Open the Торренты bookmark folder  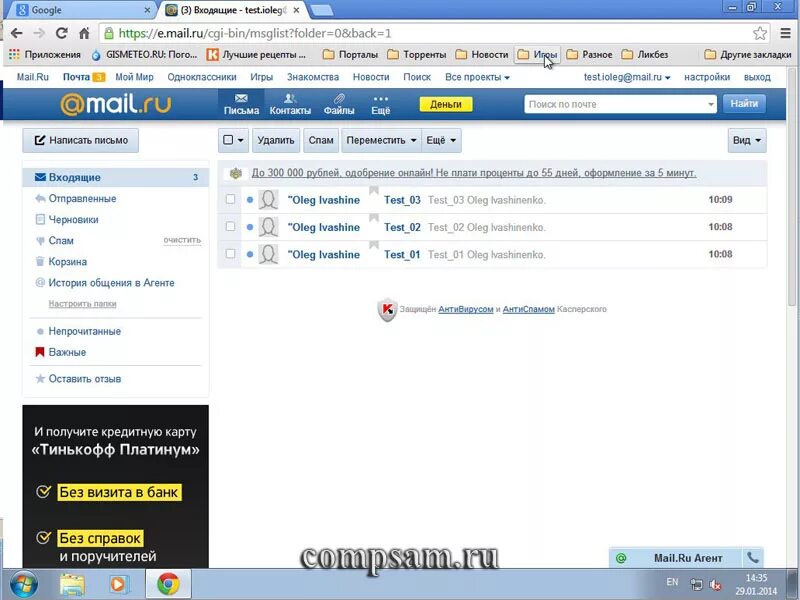pyautogui.click(x=417, y=55)
